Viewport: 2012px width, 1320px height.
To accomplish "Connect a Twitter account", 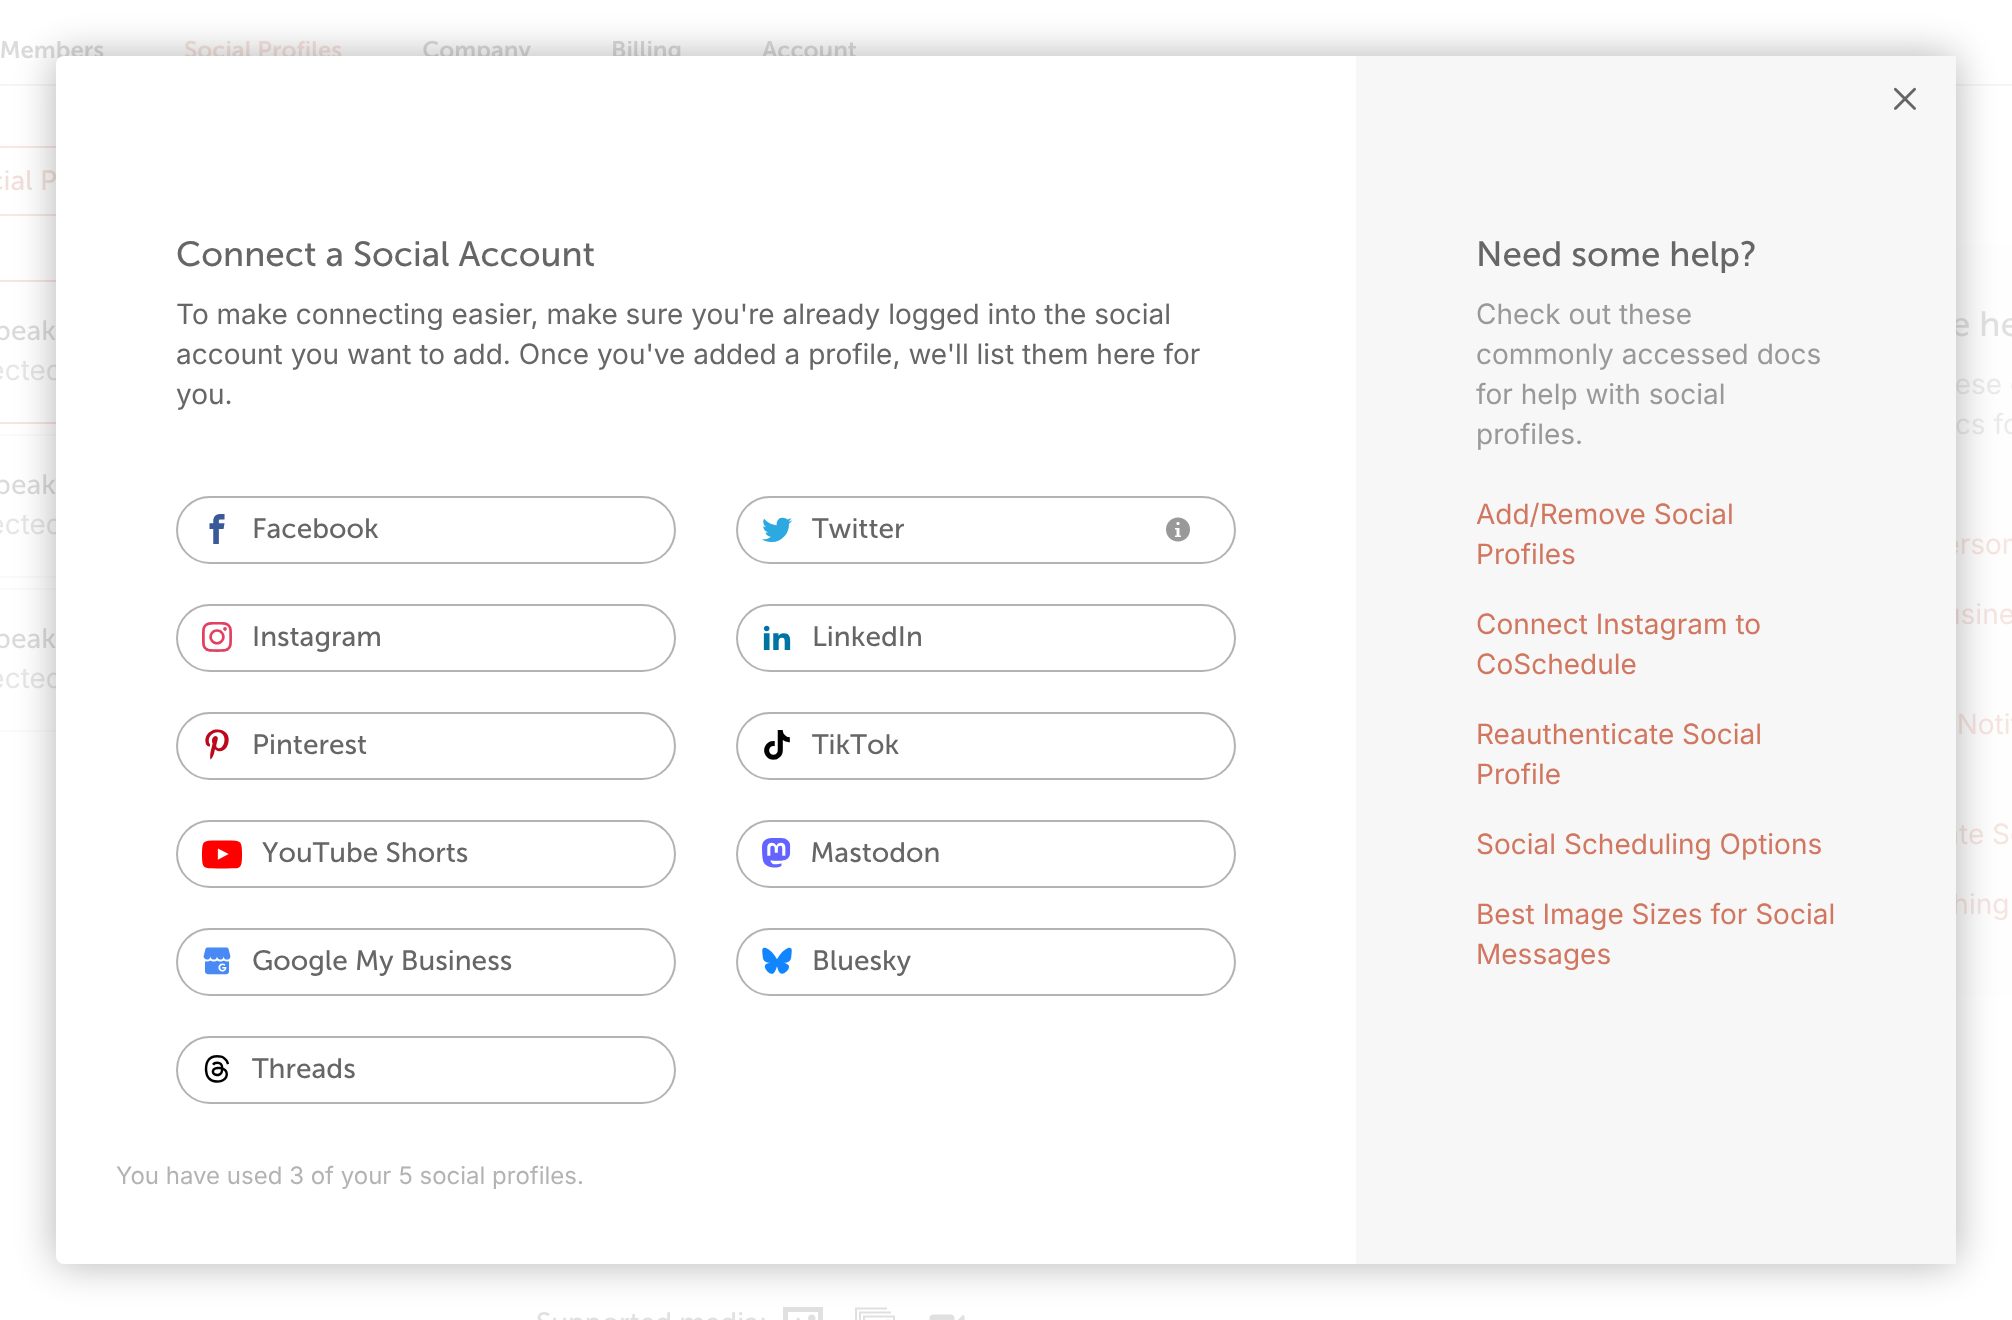I will [986, 530].
